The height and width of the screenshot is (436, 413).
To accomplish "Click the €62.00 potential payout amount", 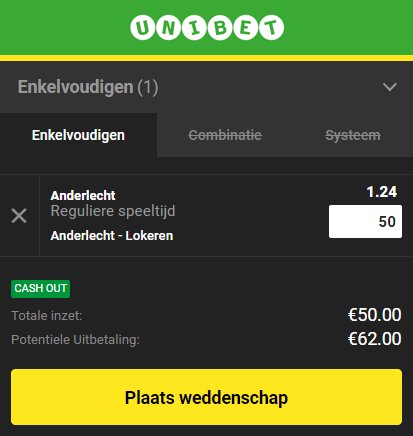I will click(375, 339).
